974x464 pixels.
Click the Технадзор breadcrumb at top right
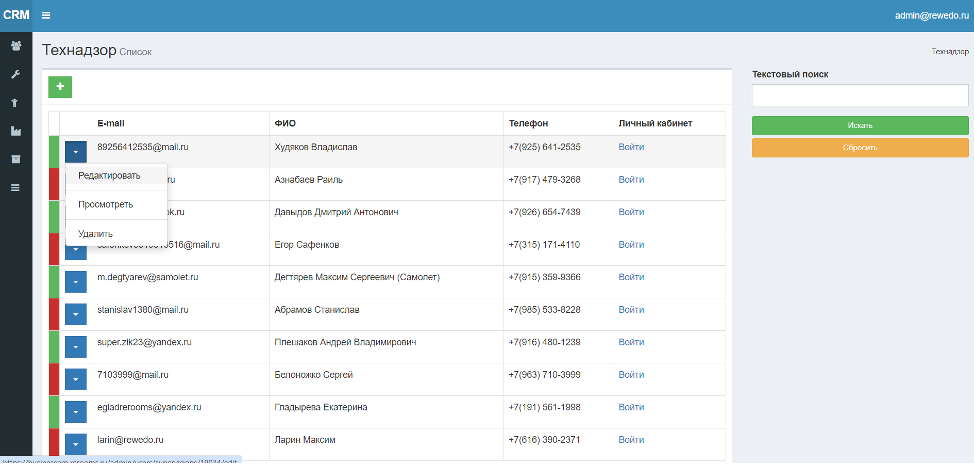pyautogui.click(x=950, y=52)
